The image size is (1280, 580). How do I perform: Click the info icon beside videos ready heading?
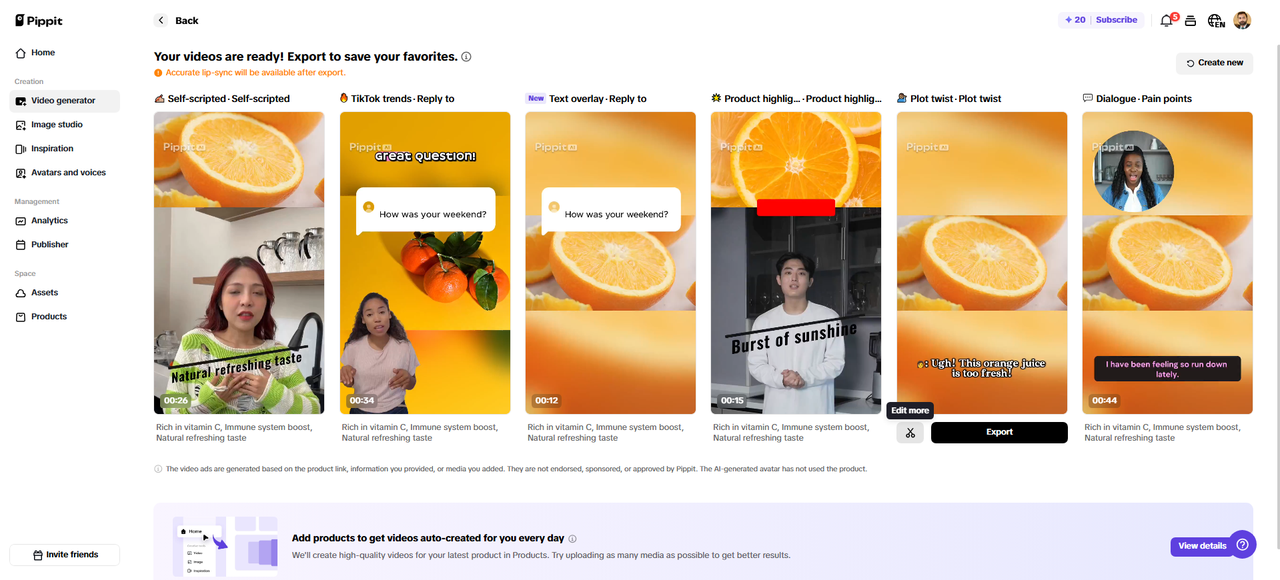467,57
